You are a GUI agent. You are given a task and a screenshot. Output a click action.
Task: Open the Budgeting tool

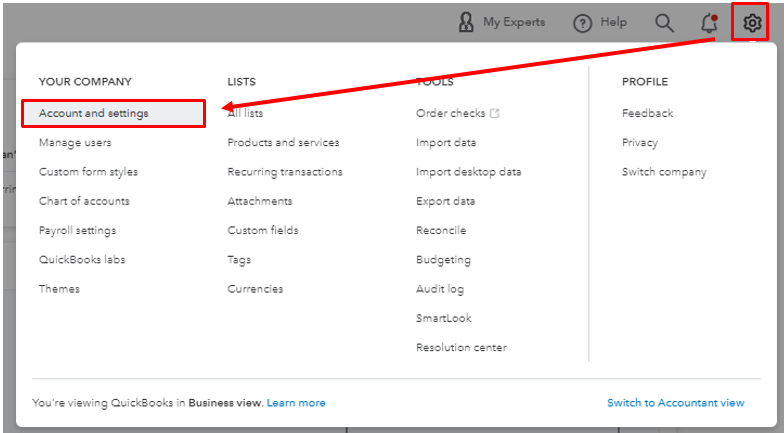(x=443, y=260)
